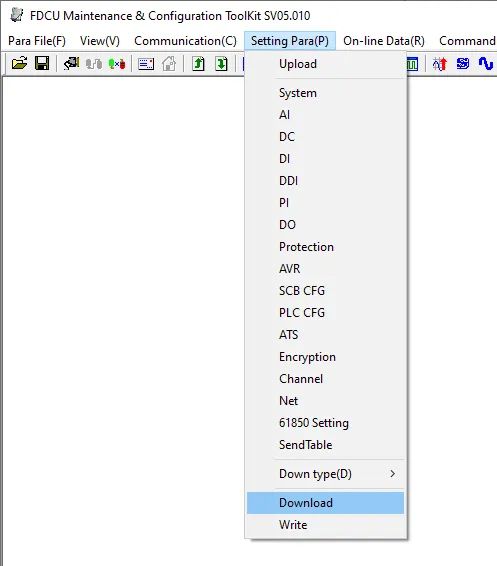This screenshot has width=497, height=566.
Task: Expand the Down type(D) submenu
Action: (x=326, y=474)
